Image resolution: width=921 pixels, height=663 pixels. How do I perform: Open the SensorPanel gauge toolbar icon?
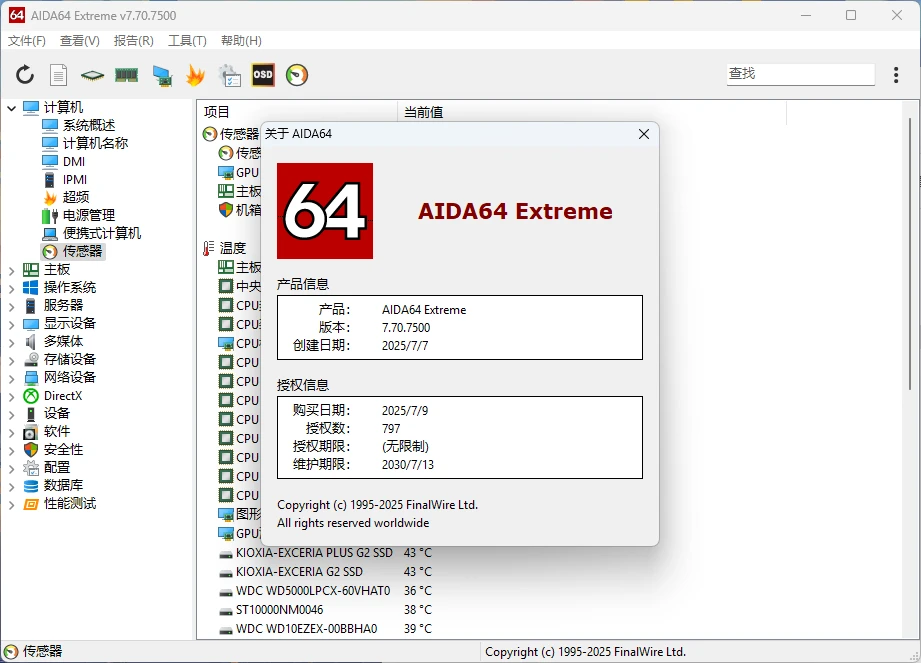[x=297, y=75]
